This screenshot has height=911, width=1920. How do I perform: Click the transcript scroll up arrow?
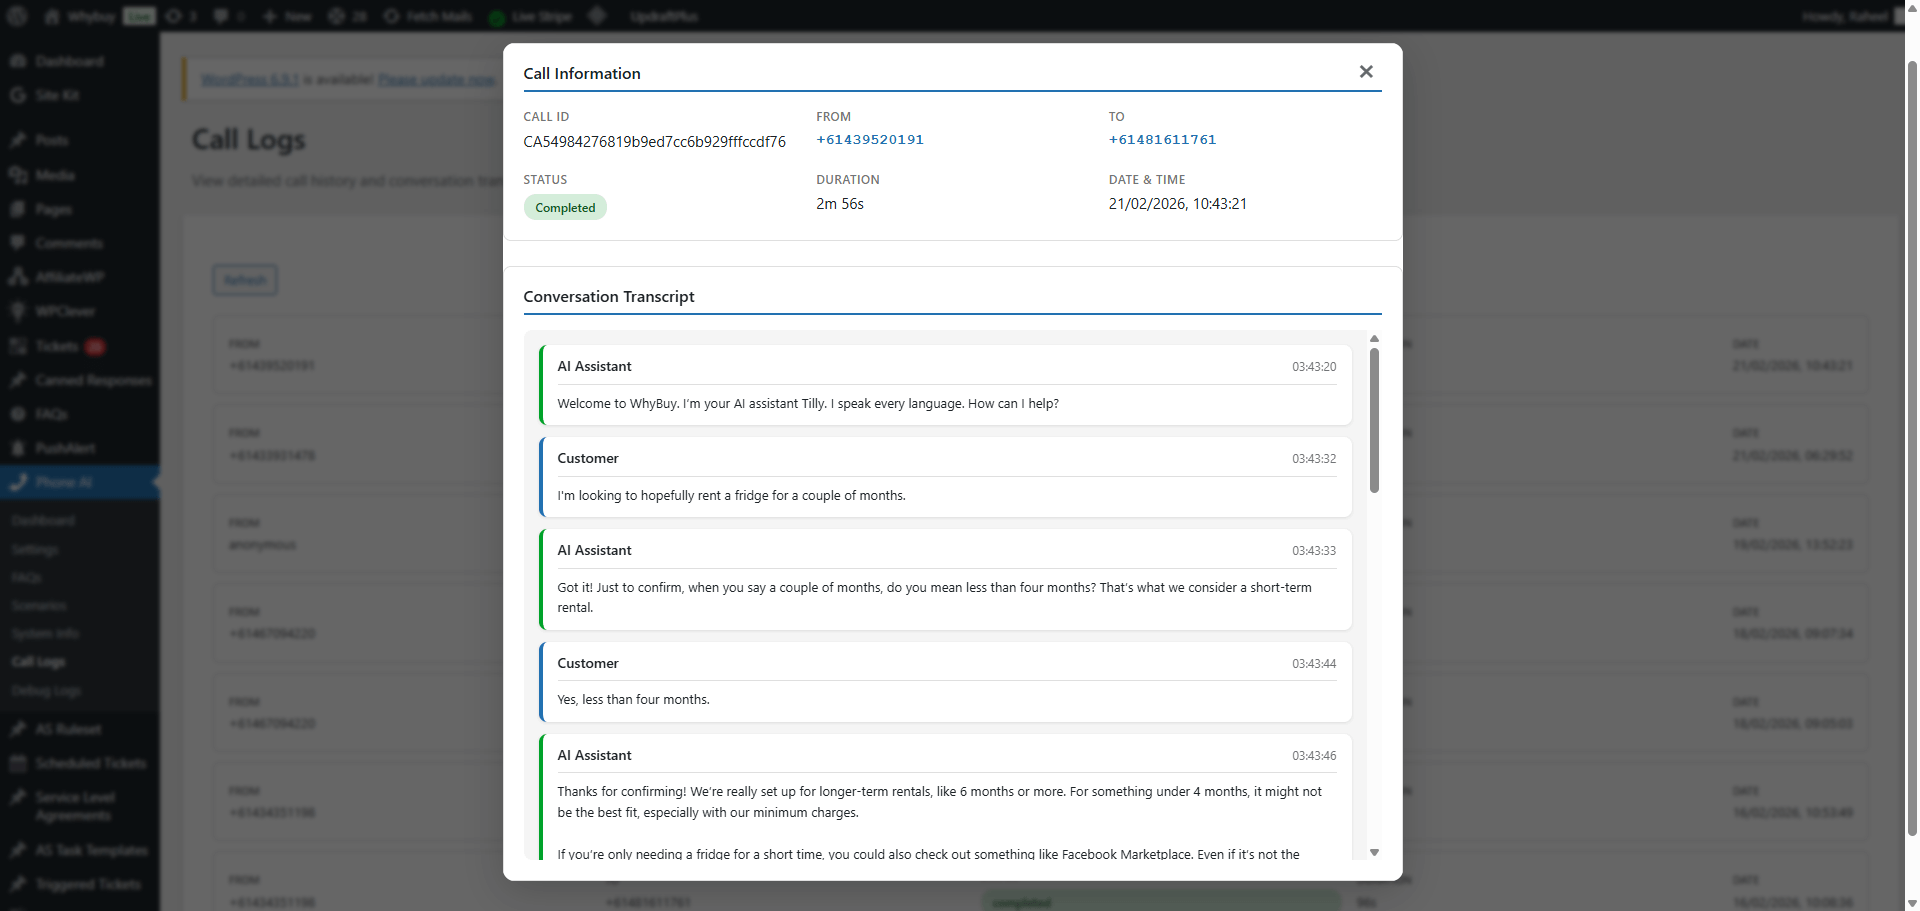(x=1374, y=339)
